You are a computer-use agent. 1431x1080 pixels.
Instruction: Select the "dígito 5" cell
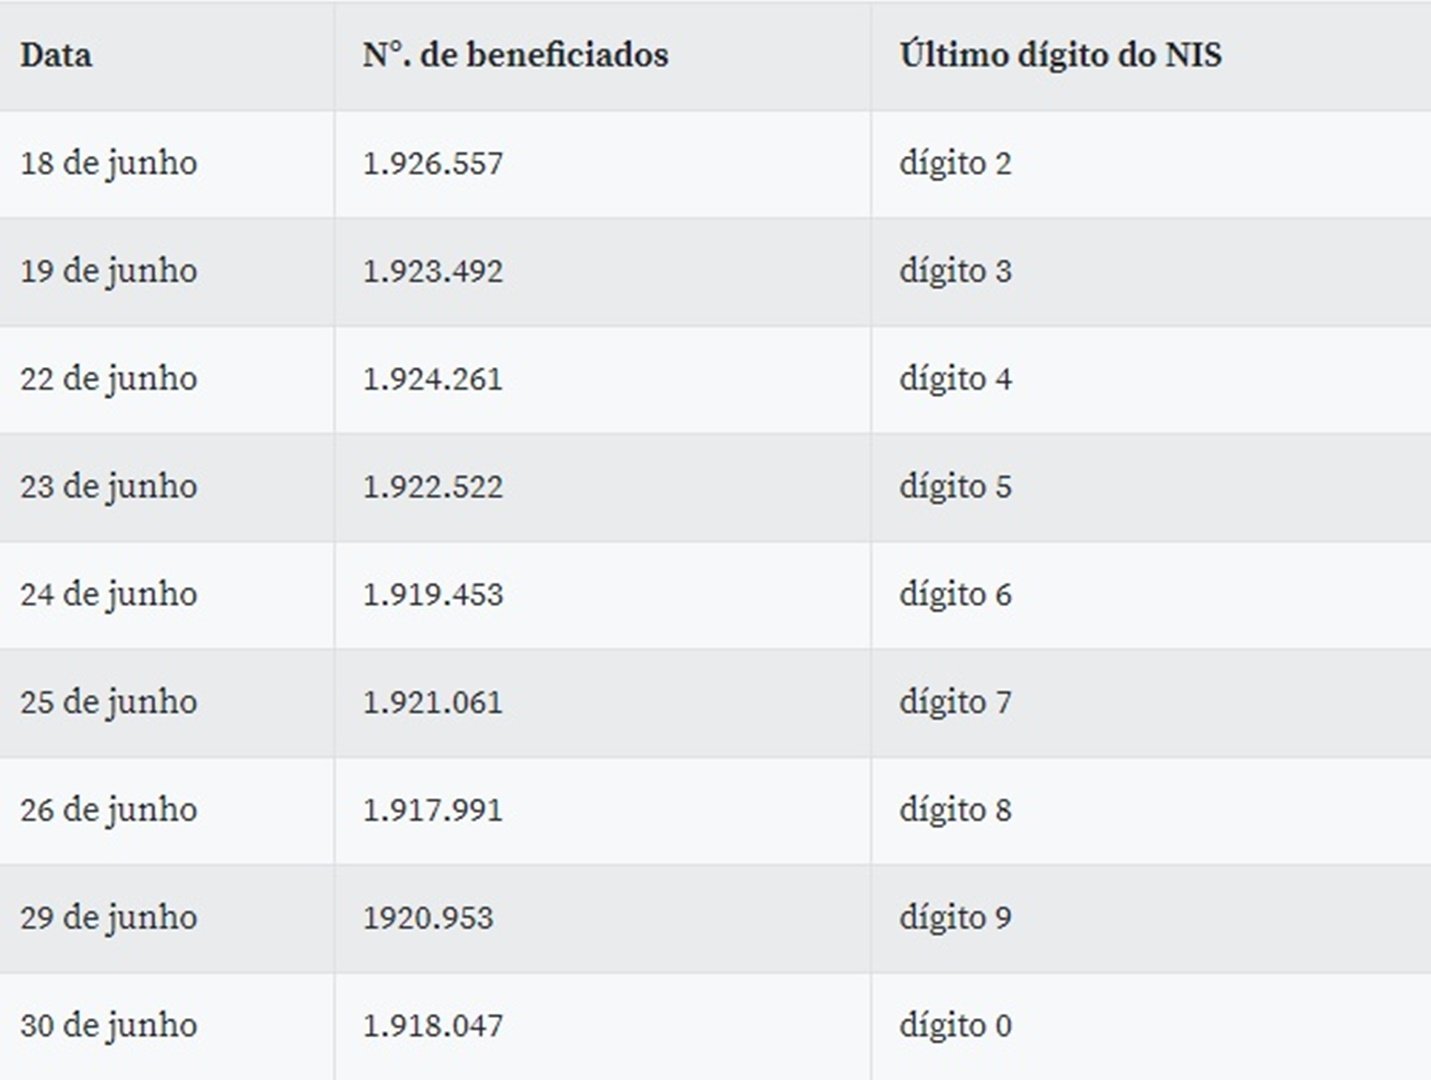pyautogui.click(x=955, y=487)
